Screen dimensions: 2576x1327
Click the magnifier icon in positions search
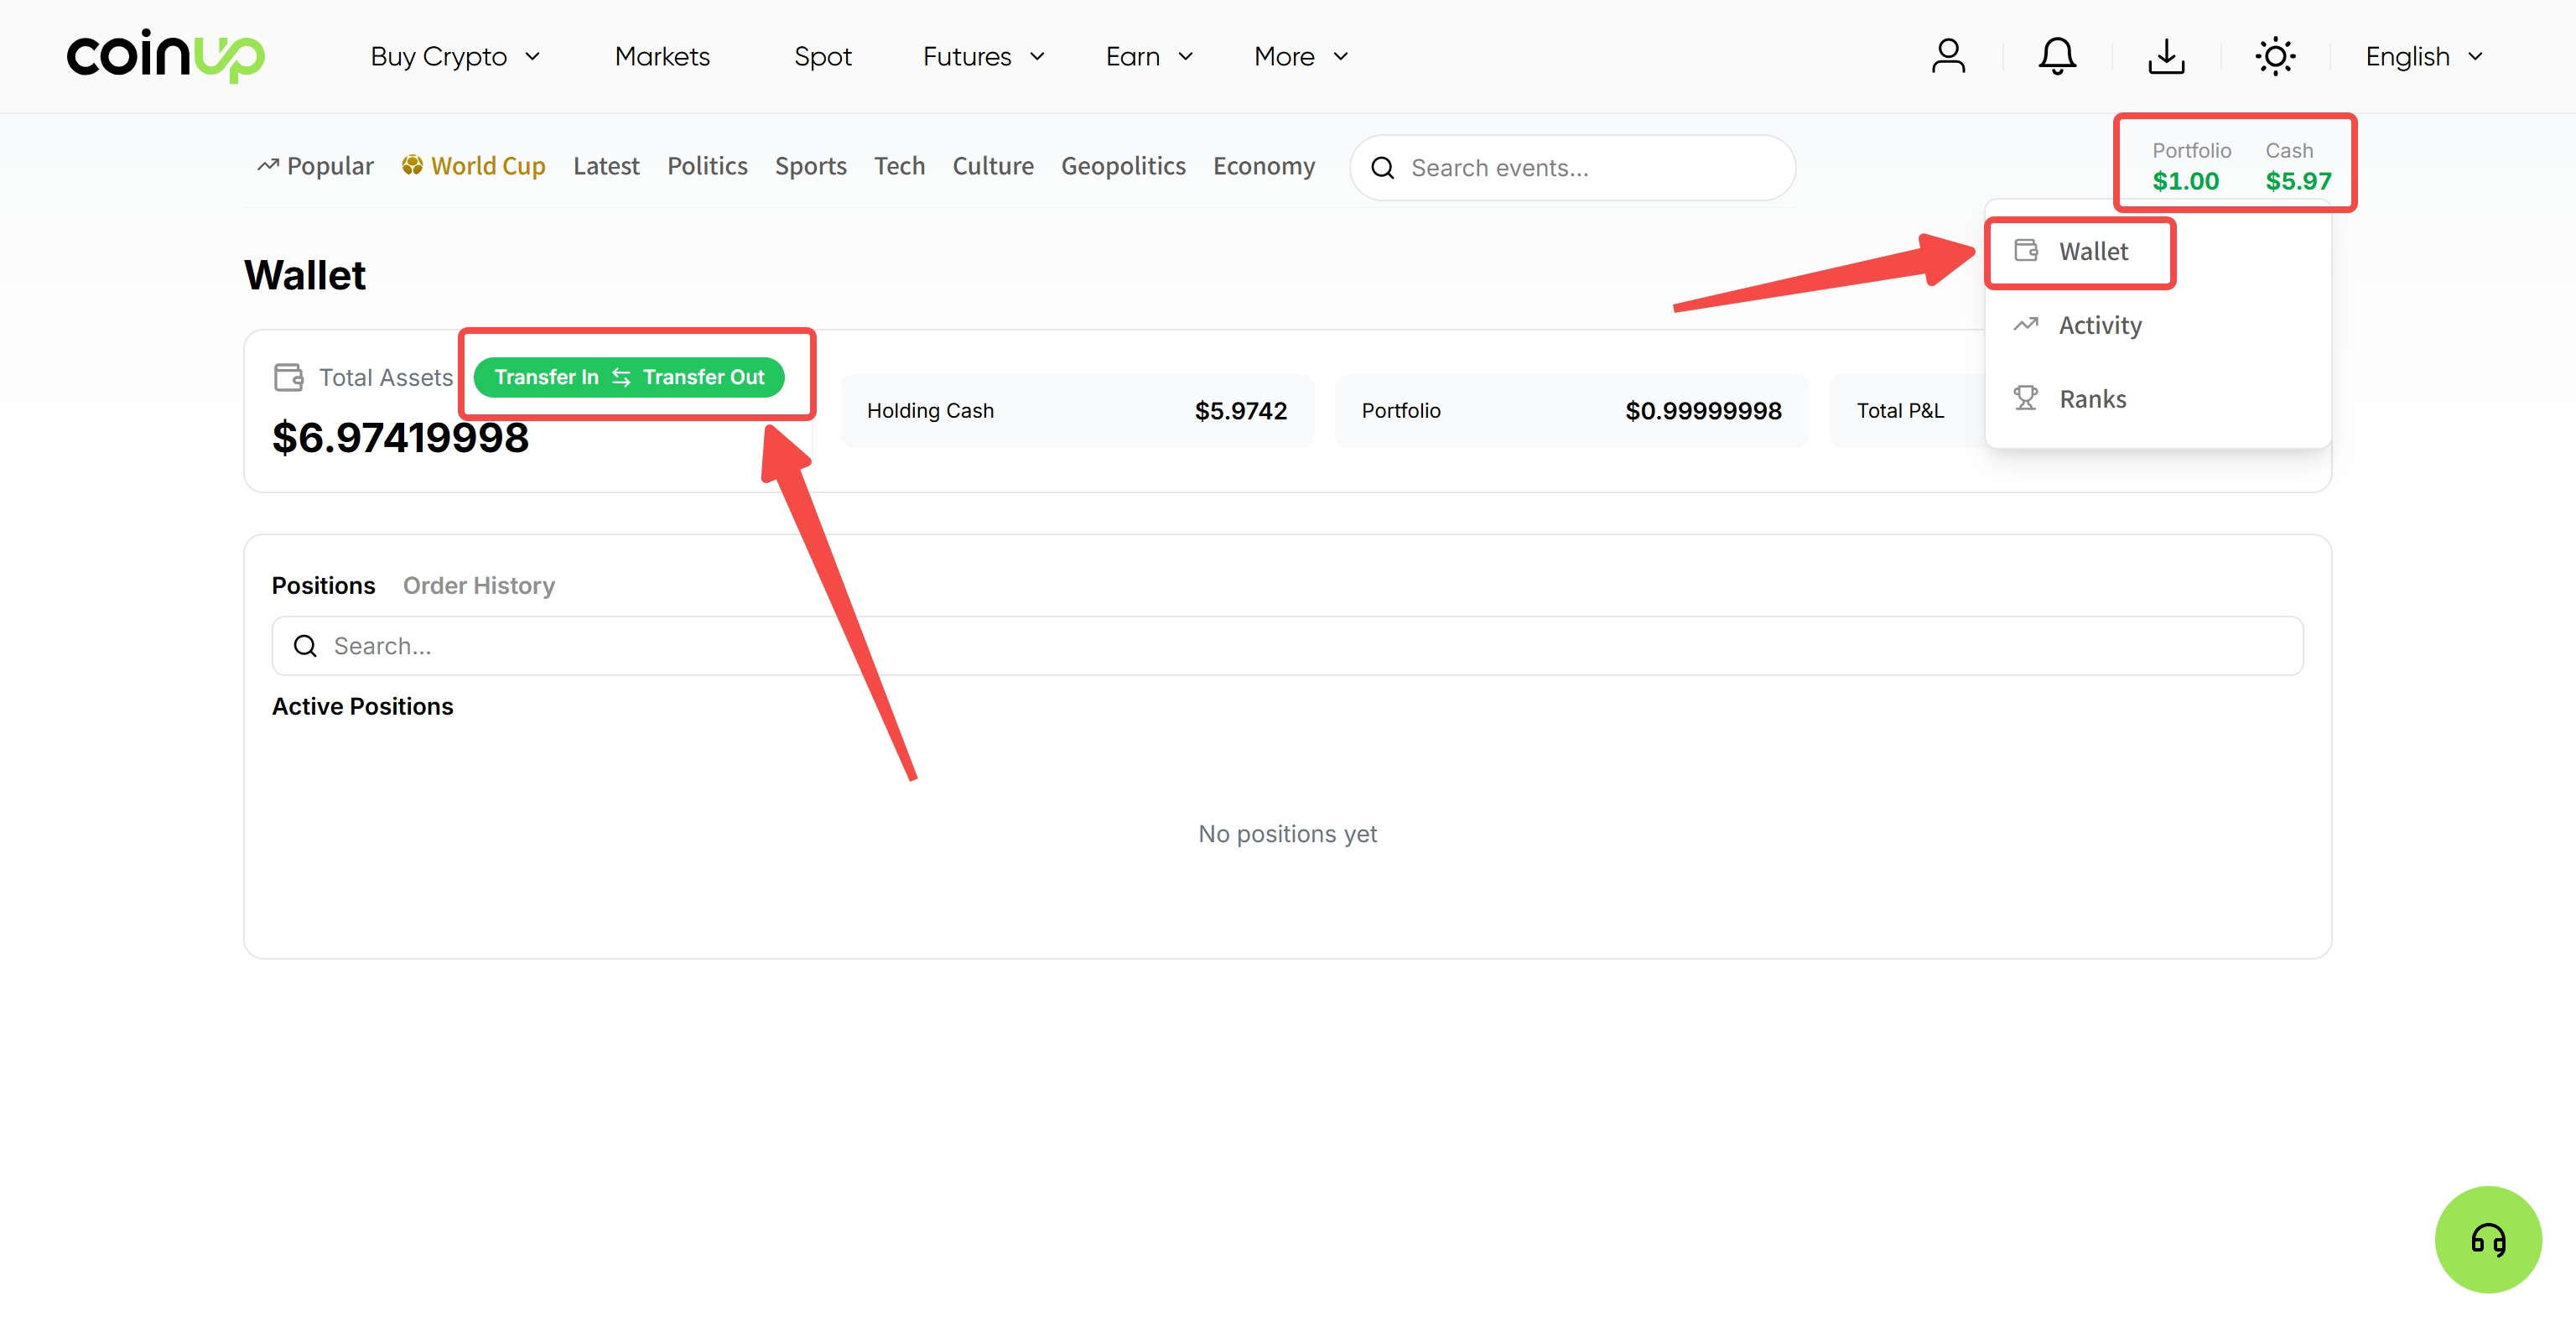[x=305, y=646]
